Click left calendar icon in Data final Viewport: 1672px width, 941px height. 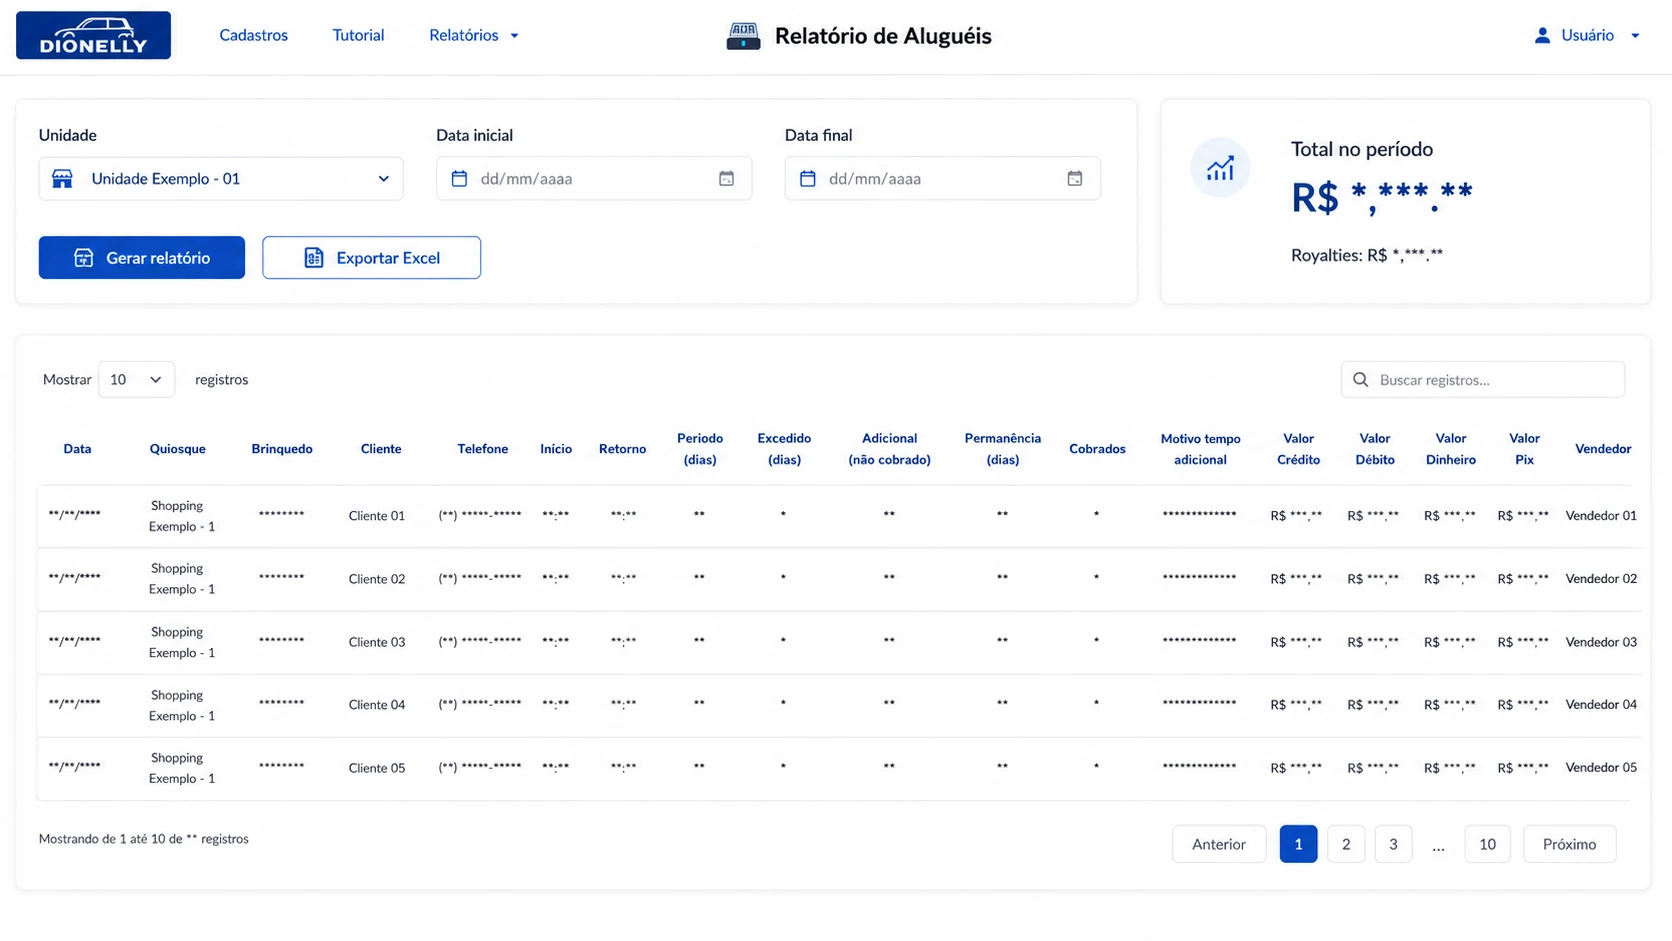pos(808,178)
